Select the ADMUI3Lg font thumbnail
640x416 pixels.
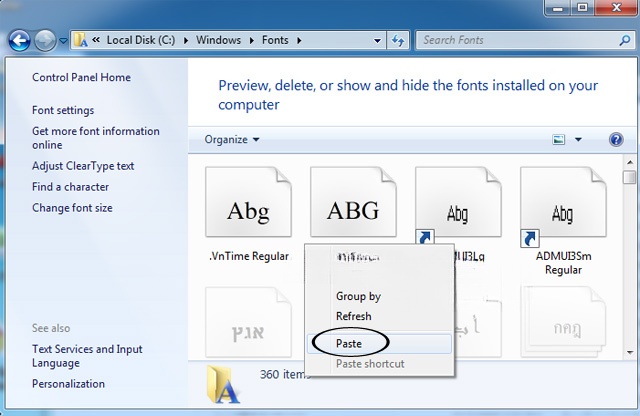coord(458,202)
